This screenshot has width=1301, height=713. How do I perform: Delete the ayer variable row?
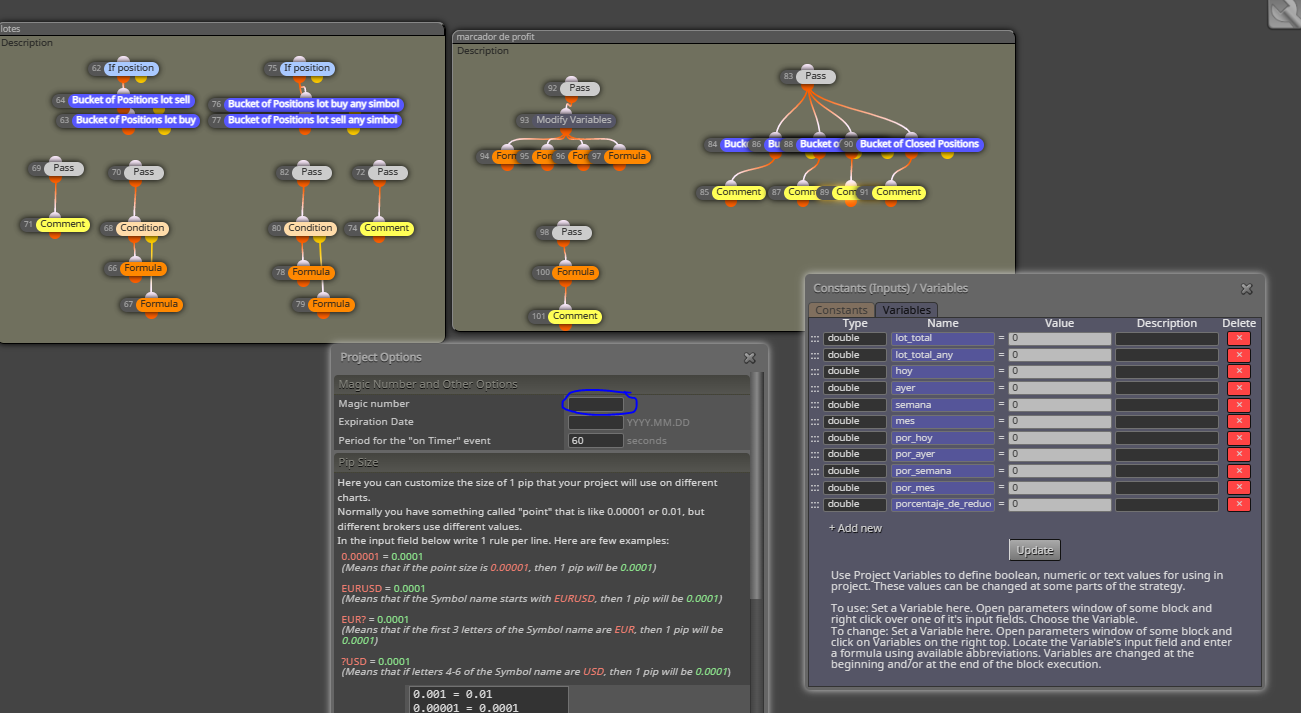coord(1238,388)
